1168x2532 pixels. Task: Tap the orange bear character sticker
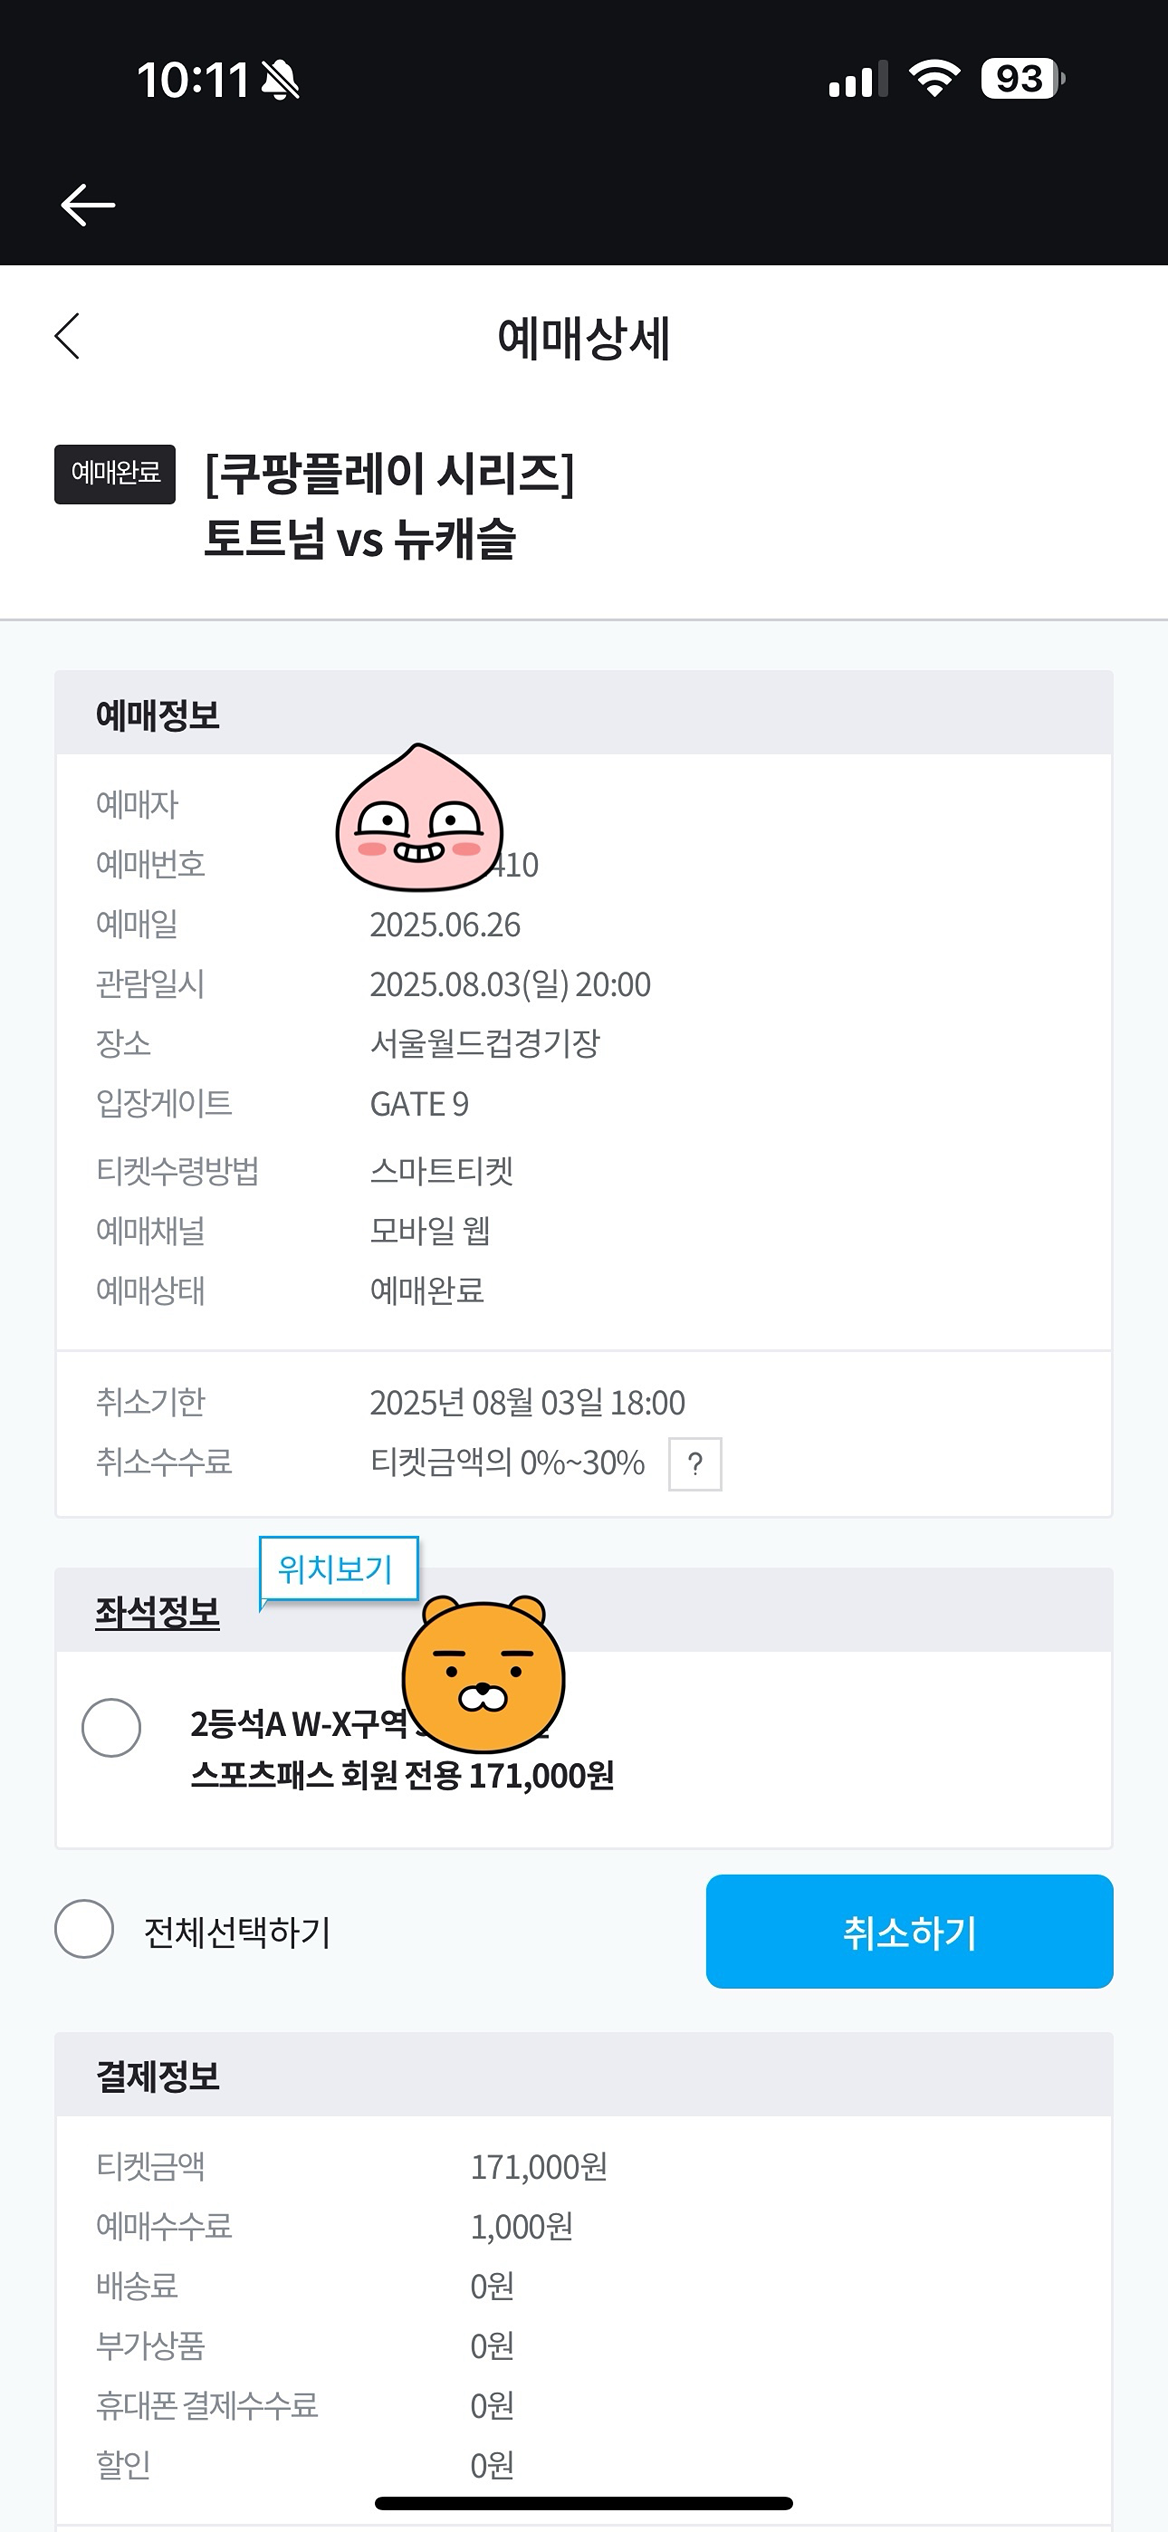click(484, 1673)
